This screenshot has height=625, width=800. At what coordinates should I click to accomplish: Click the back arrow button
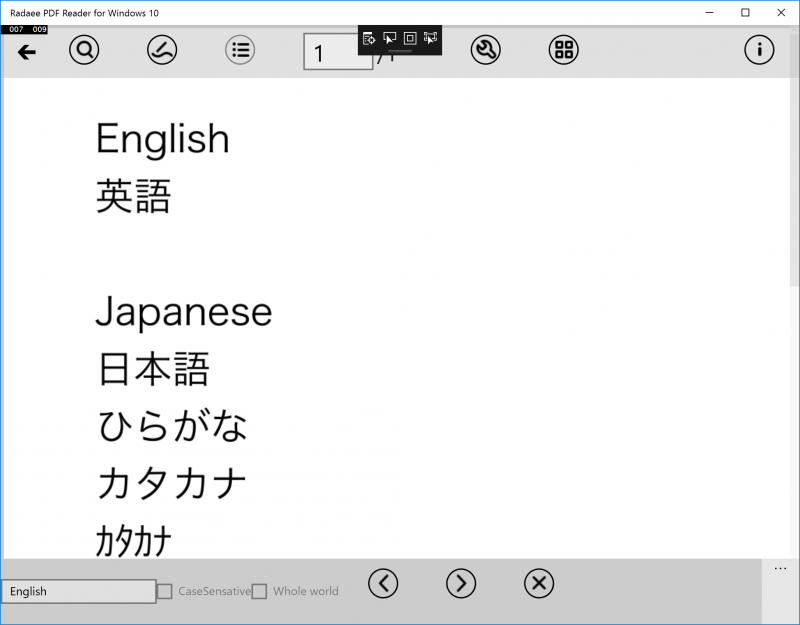(x=27, y=52)
